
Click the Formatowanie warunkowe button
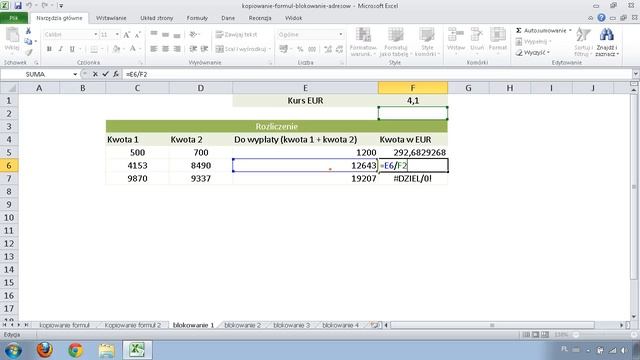pyautogui.click(x=363, y=42)
